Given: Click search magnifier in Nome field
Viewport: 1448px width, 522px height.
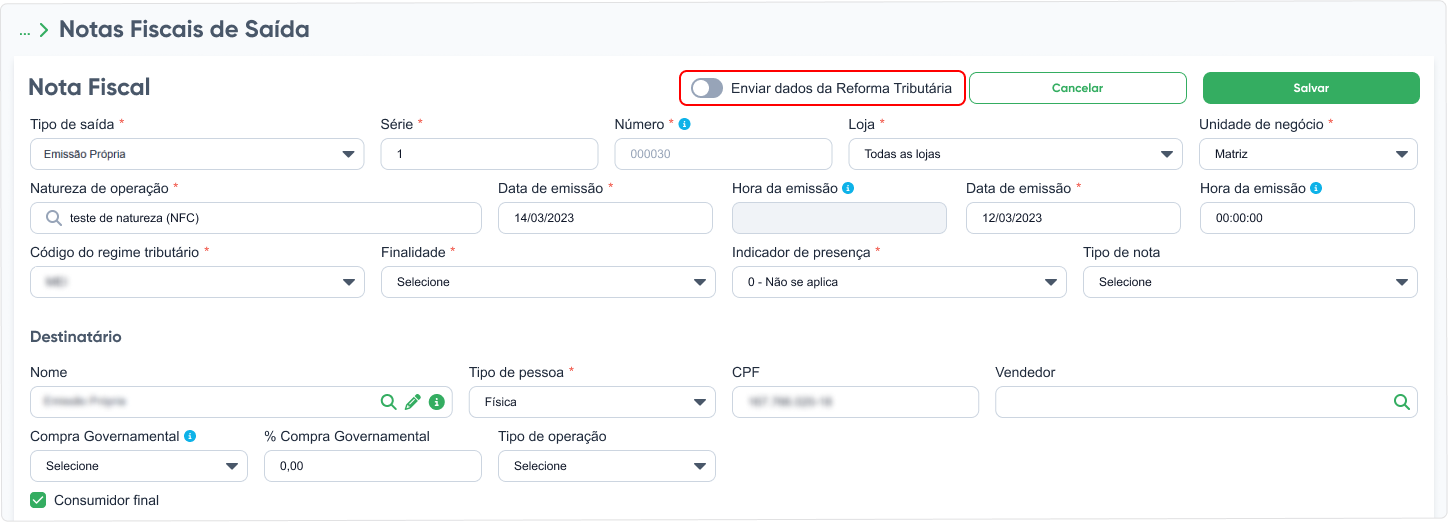Looking at the screenshot, I should pos(388,402).
